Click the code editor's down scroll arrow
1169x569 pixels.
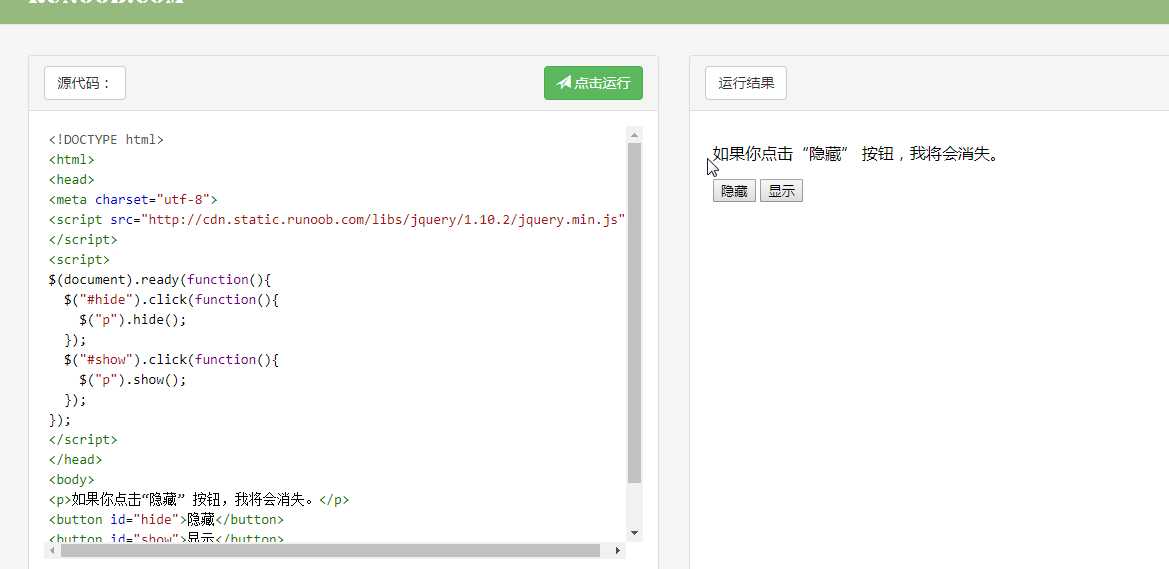coord(634,532)
